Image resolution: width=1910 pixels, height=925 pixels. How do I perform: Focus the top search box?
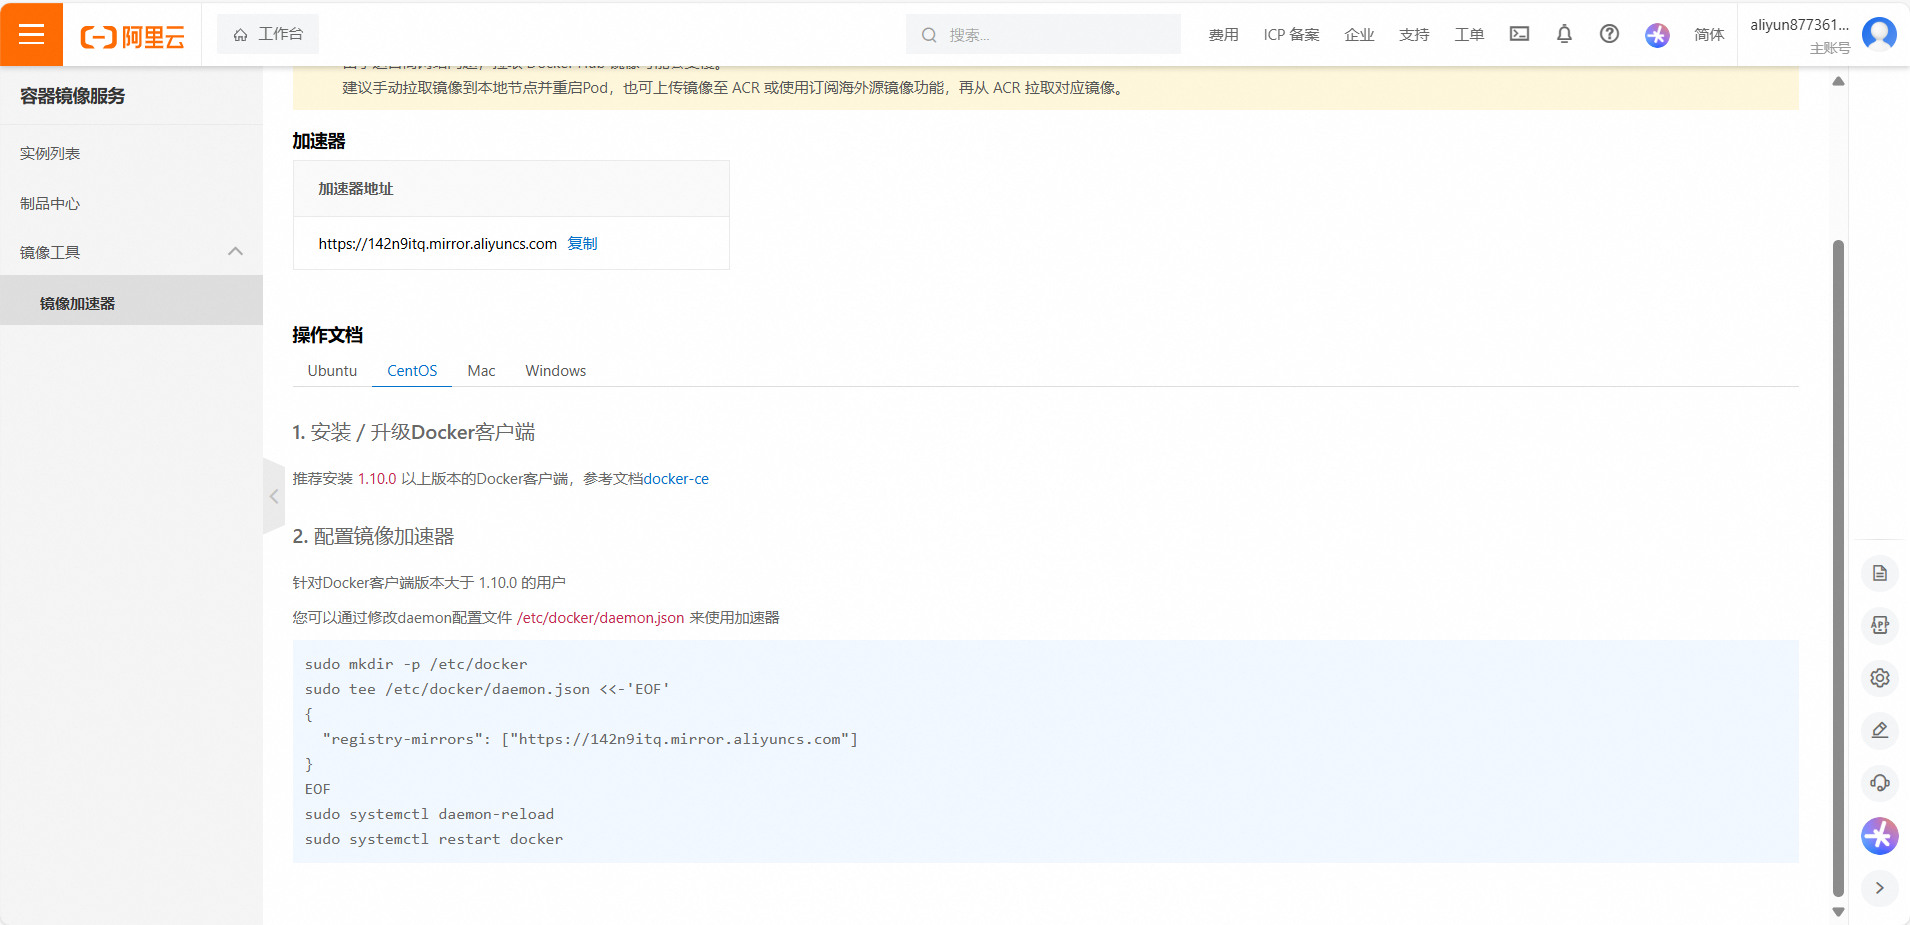pos(1043,34)
